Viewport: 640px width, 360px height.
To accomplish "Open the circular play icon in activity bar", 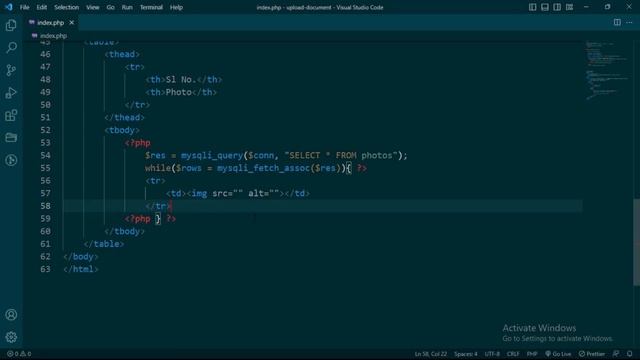I will point(11,160).
